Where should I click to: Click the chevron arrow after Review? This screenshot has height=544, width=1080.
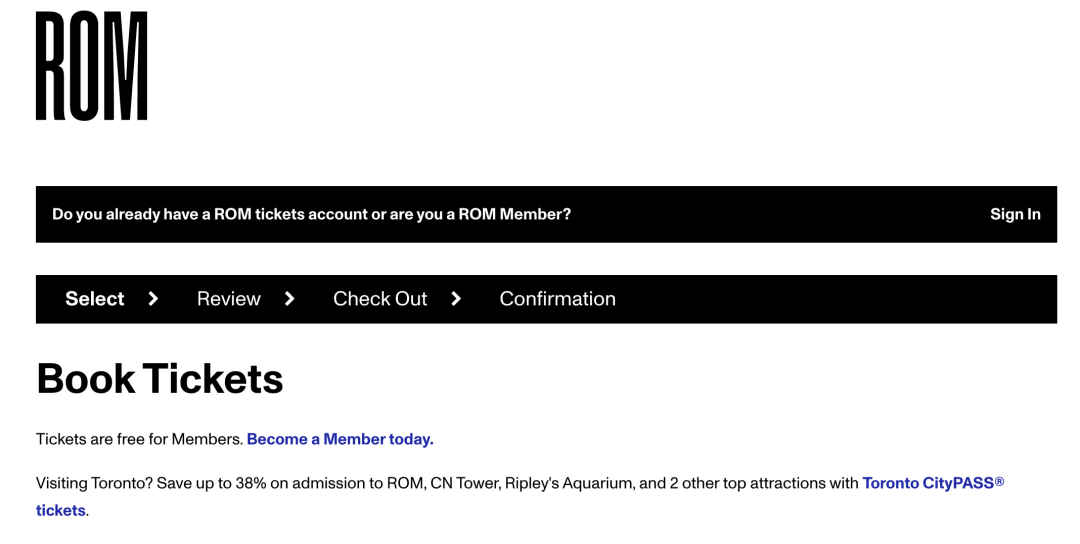pos(290,299)
